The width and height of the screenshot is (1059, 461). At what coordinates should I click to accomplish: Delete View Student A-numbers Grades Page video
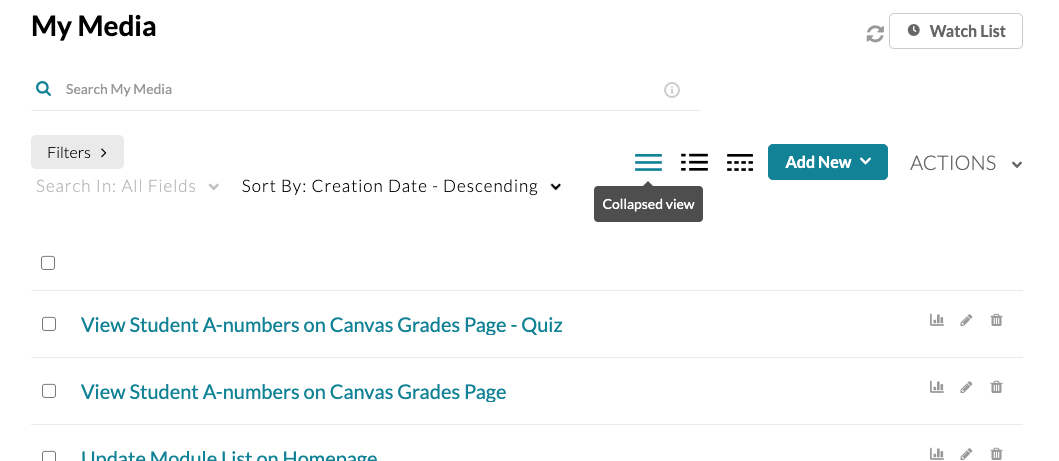pyautogui.click(x=996, y=387)
